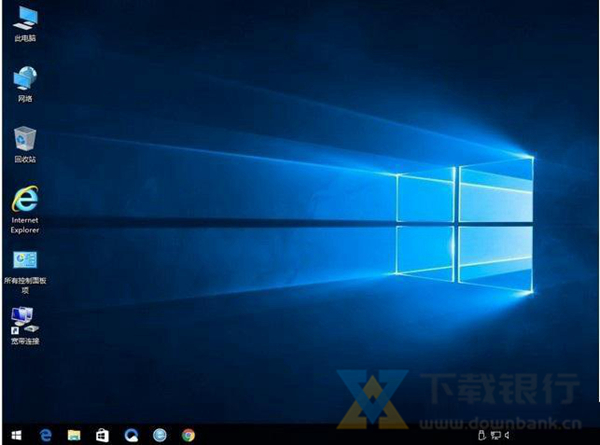
Task: Open the network status tray icon
Action: click(494, 435)
